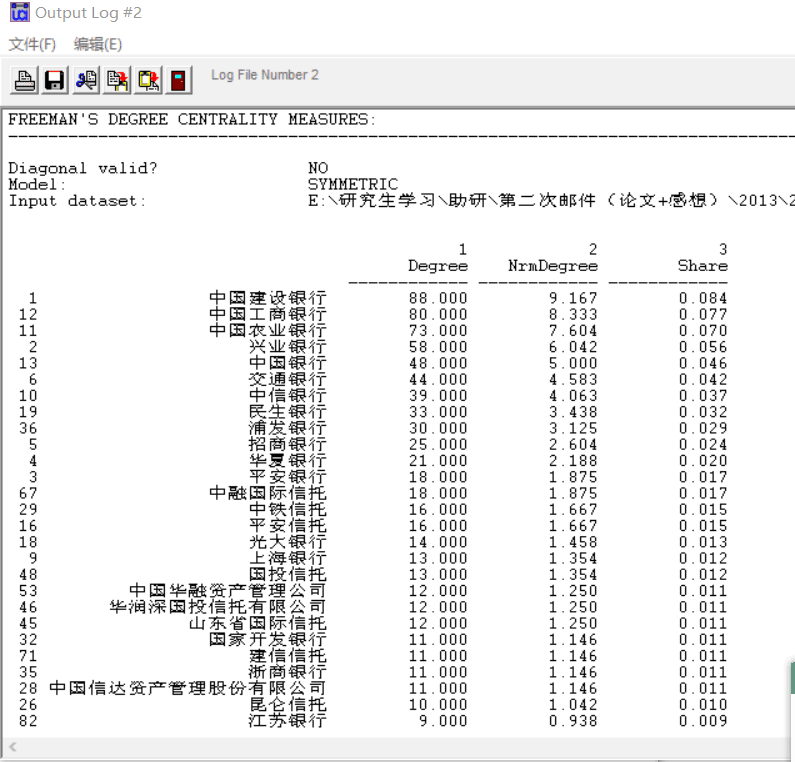Click the 上海银行 row label
795x762 pixels.
click(x=287, y=558)
